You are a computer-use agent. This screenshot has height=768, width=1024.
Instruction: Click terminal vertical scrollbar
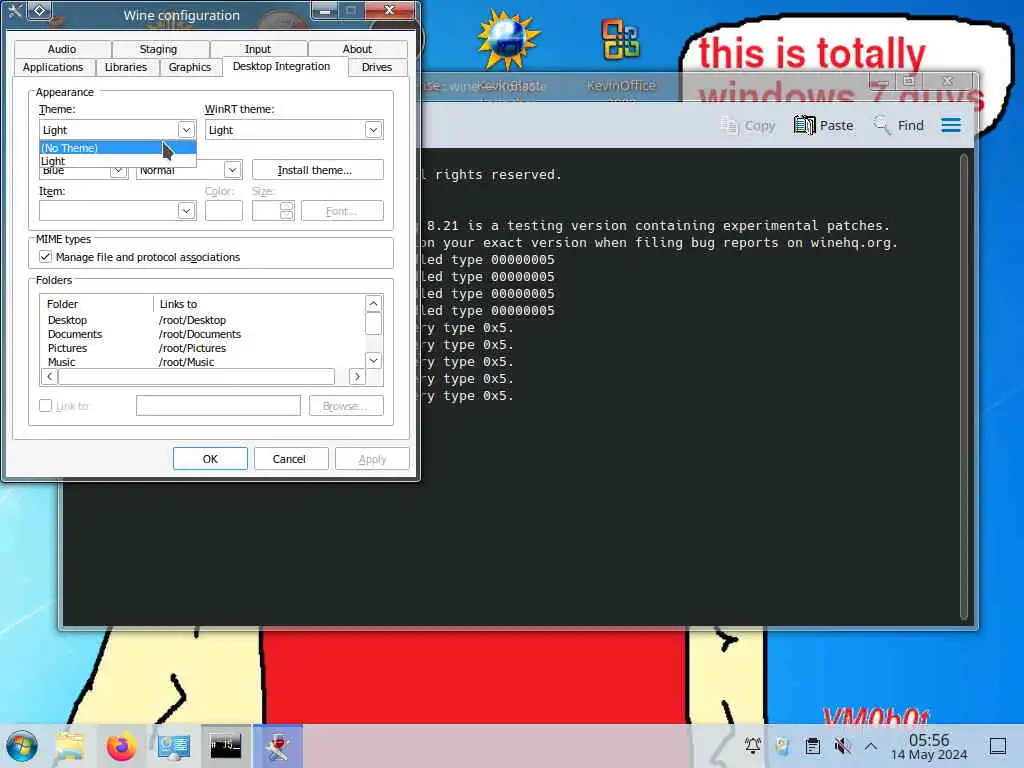965,387
